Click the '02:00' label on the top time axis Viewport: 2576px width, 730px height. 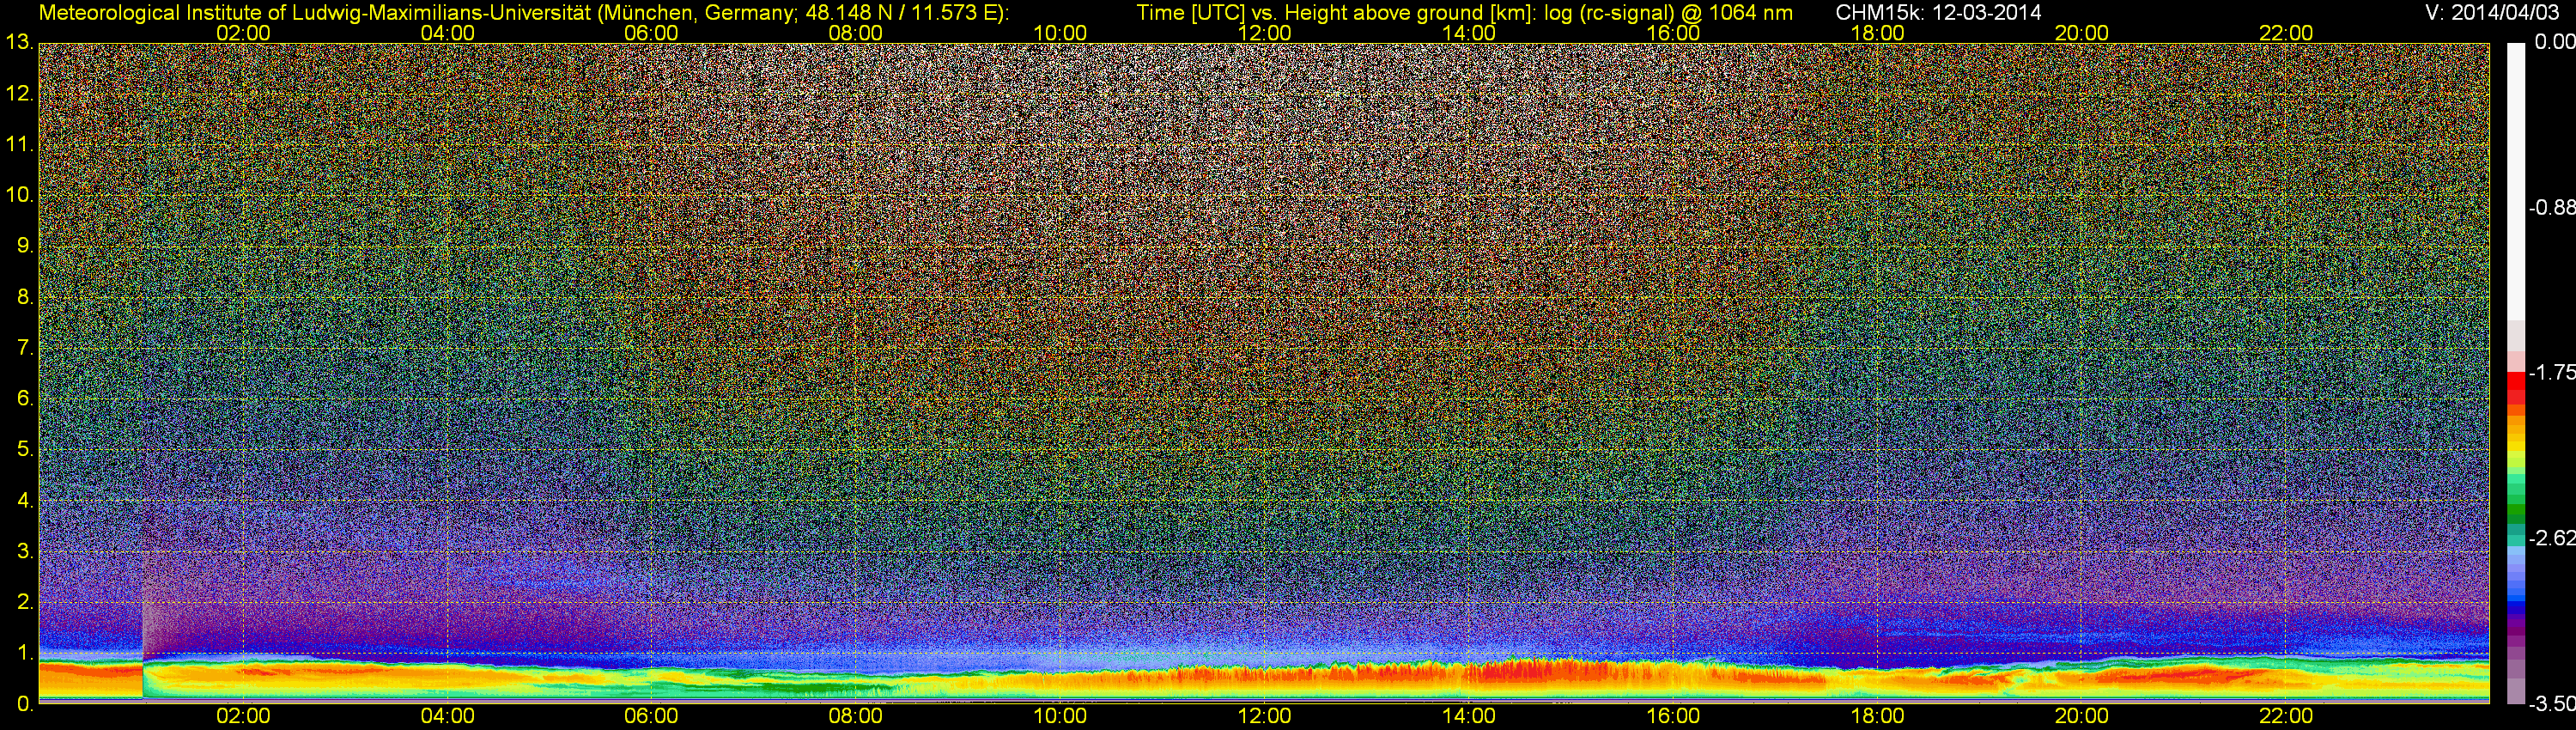pyautogui.click(x=243, y=33)
